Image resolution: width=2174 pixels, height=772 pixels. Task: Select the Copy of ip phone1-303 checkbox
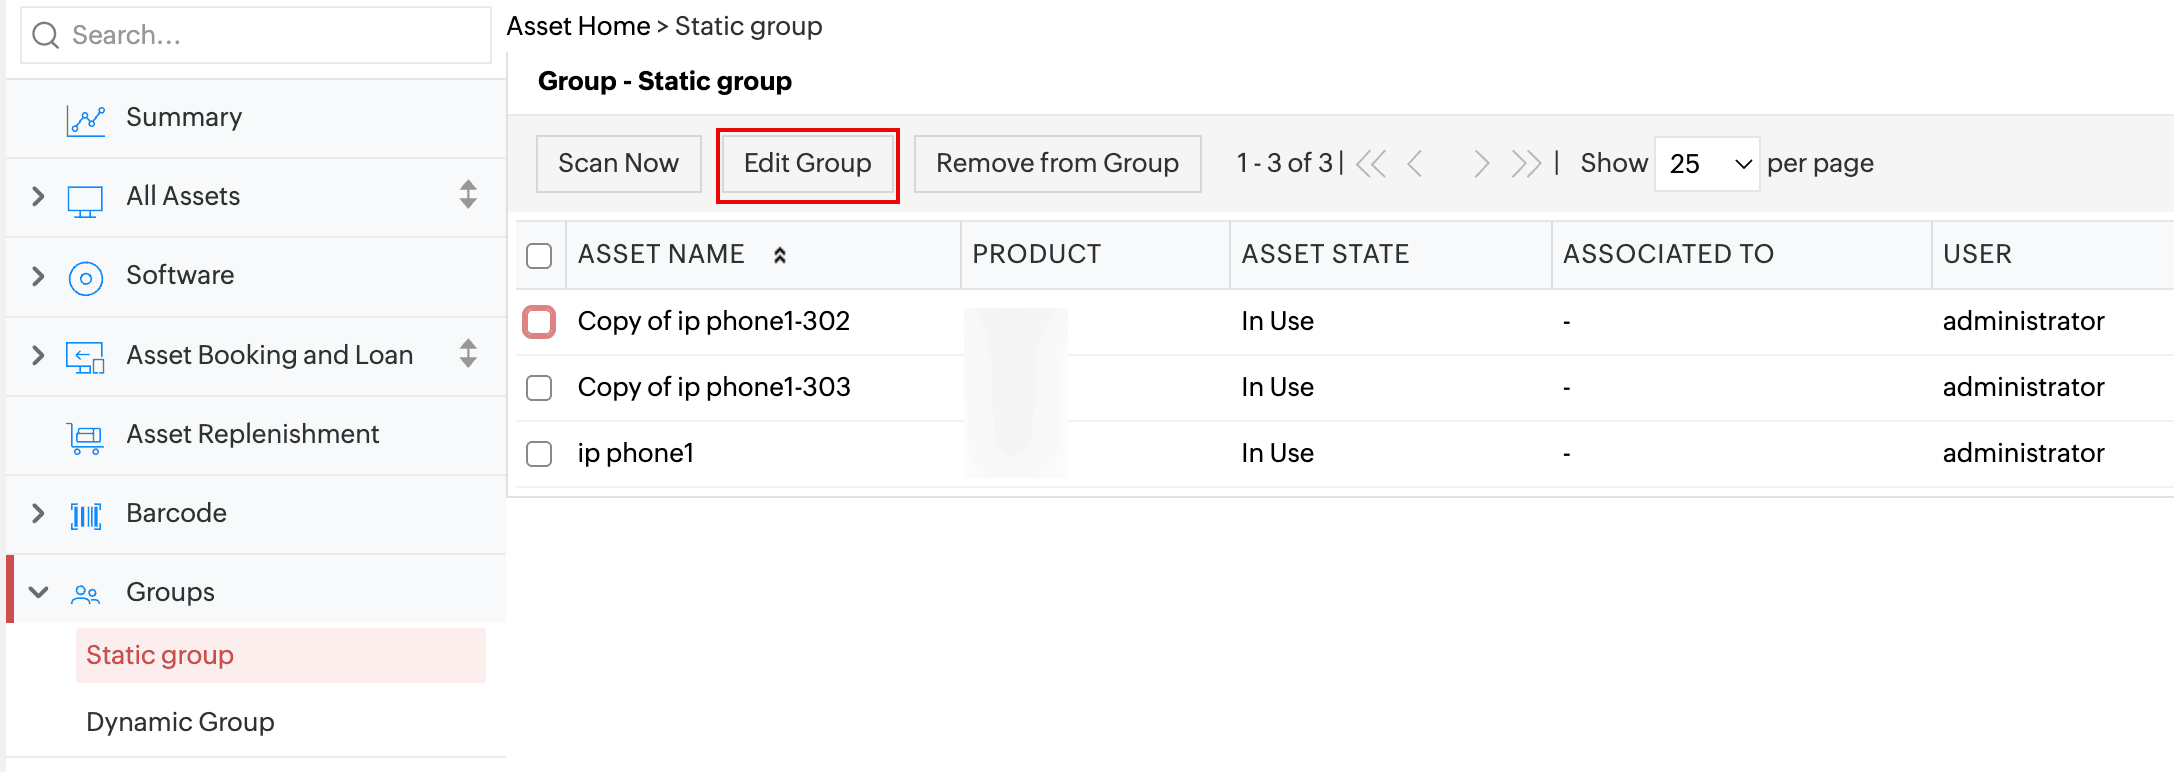[539, 388]
